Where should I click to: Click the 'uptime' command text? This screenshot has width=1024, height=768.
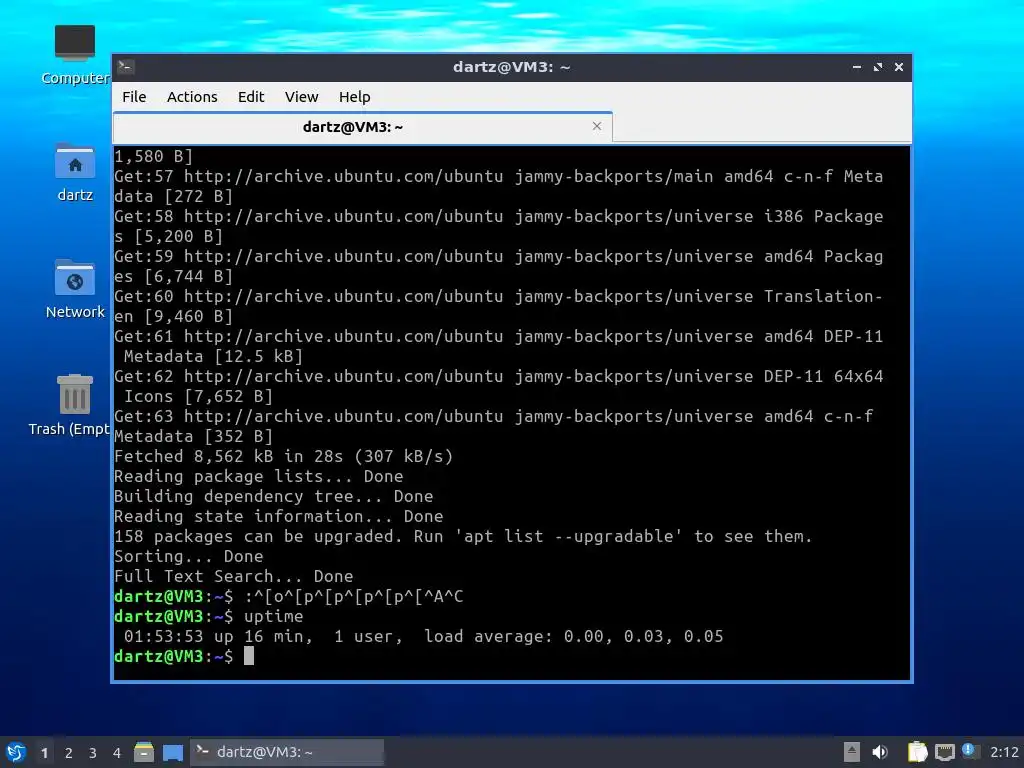pyautogui.click(x=274, y=616)
